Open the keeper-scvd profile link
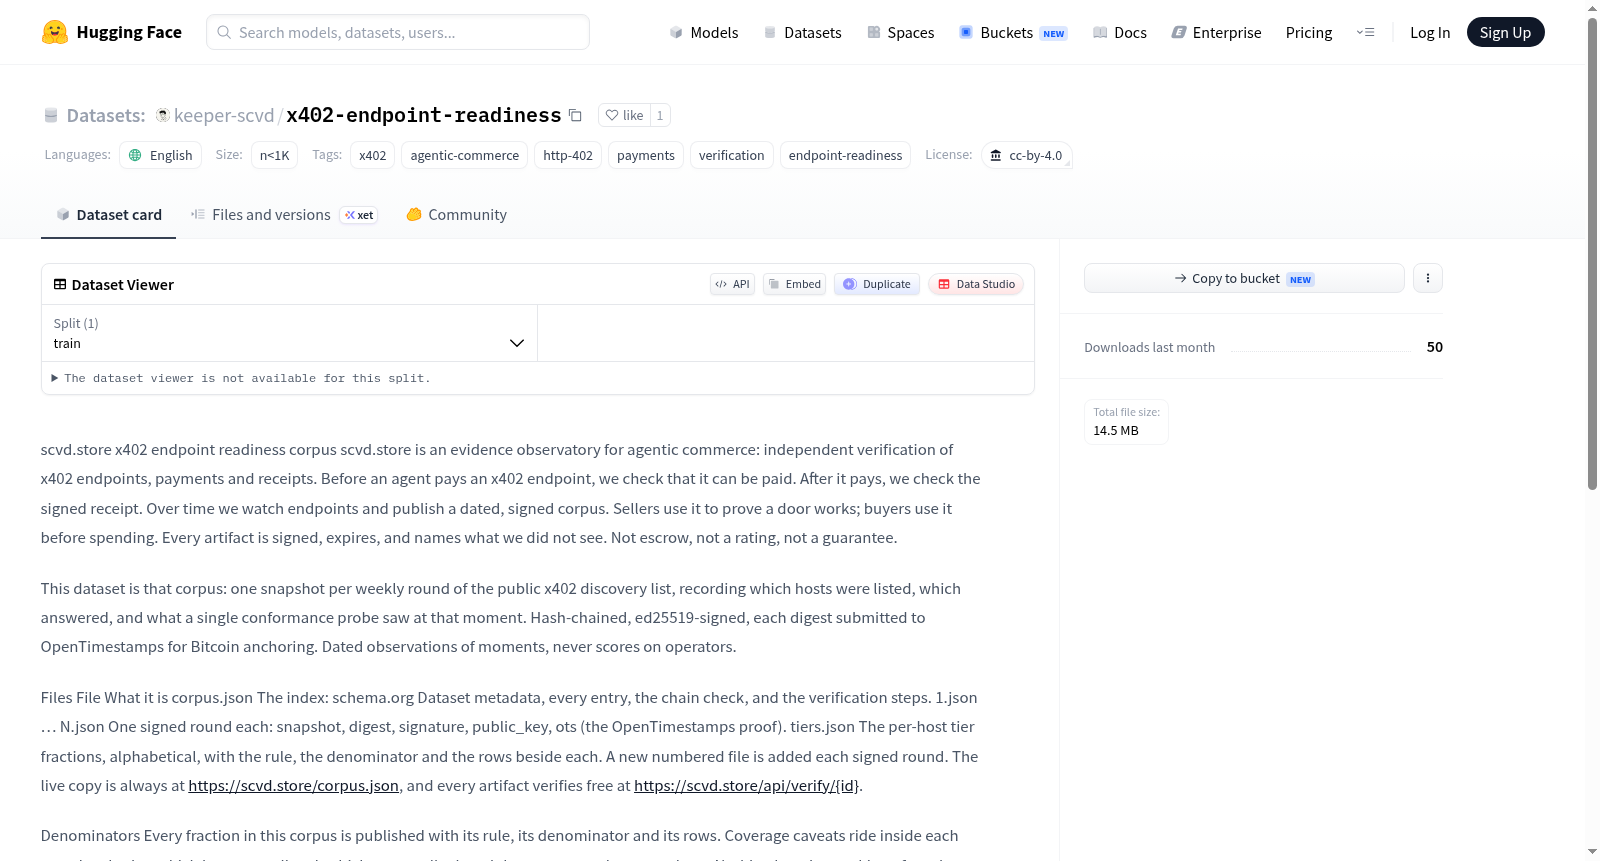 (224, 115)
